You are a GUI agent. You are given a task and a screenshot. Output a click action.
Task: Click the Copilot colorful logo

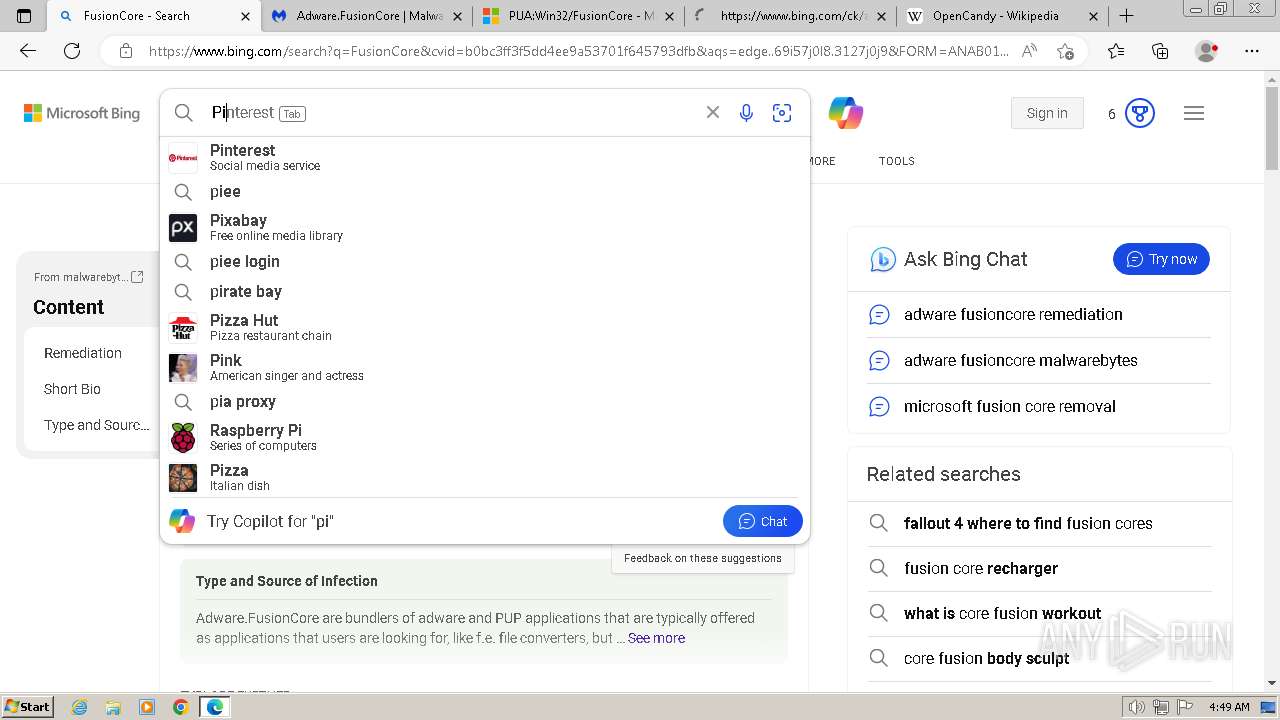pos(846,113)
